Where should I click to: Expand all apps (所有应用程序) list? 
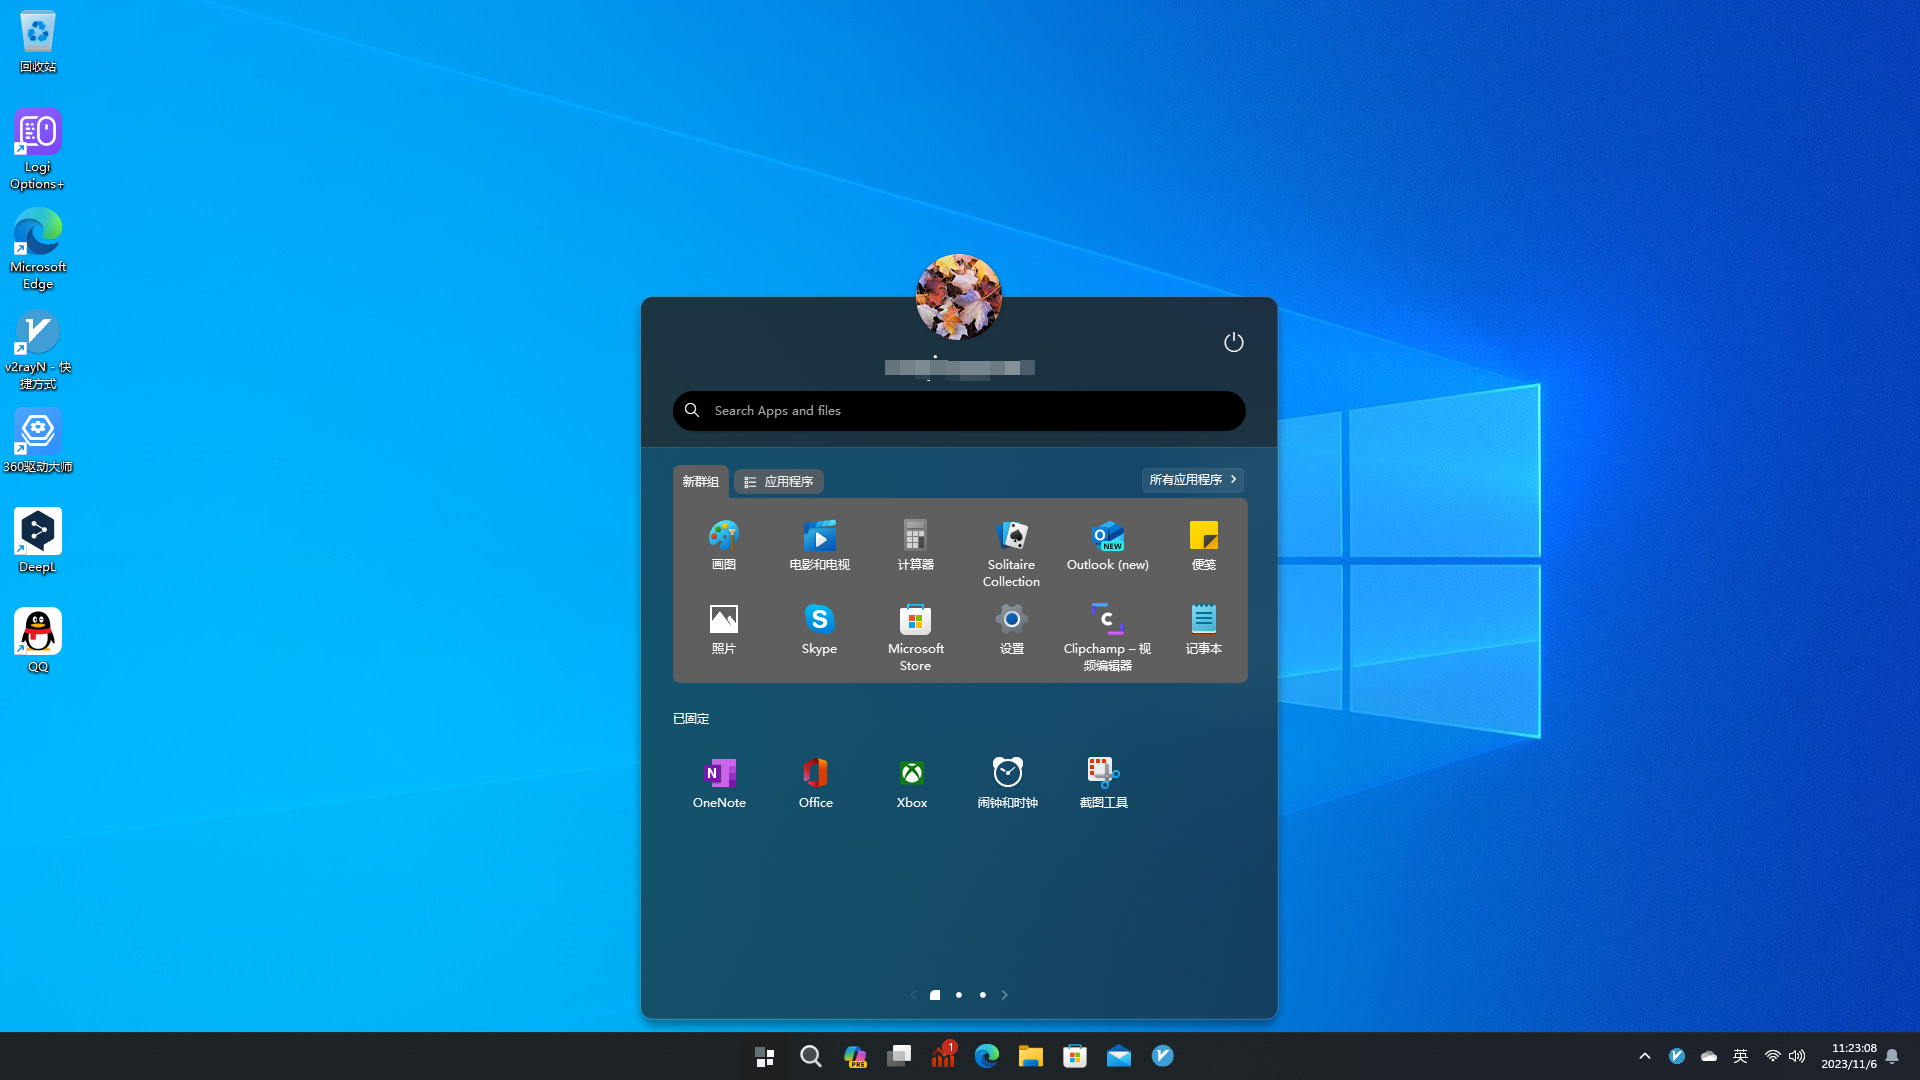pos(1192,480)
